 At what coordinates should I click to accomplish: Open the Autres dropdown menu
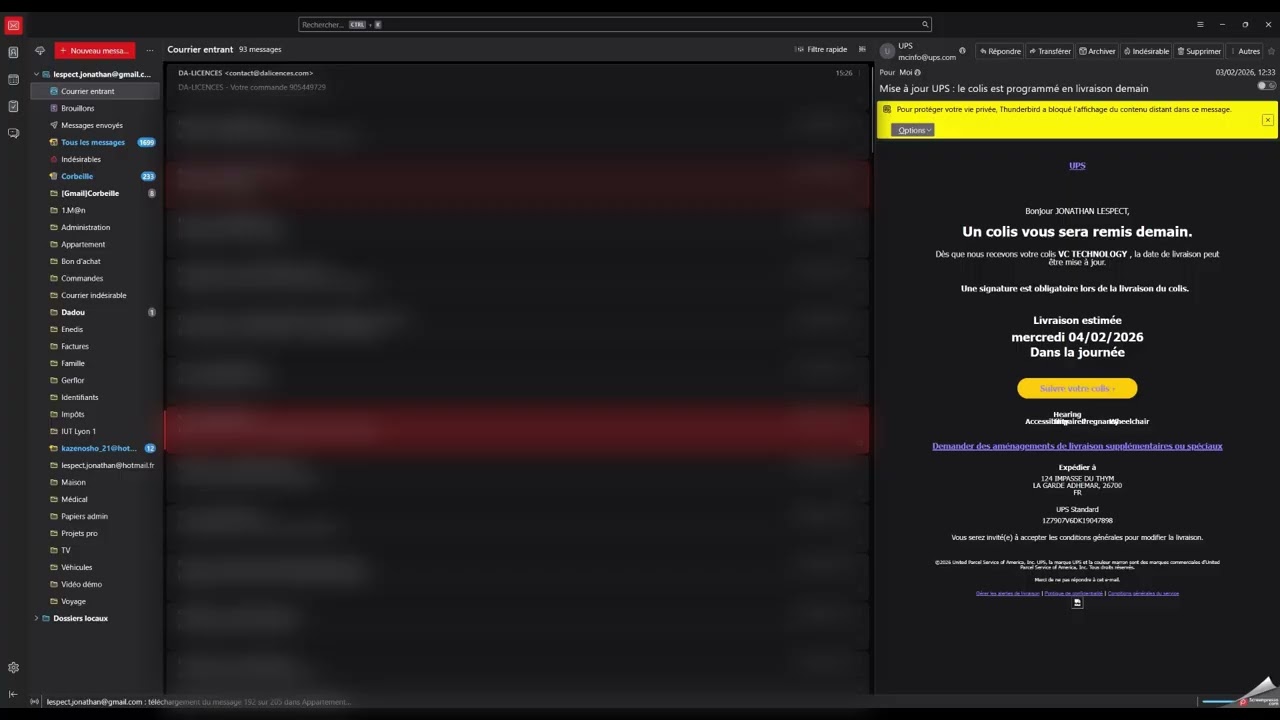click(1244, 51)
